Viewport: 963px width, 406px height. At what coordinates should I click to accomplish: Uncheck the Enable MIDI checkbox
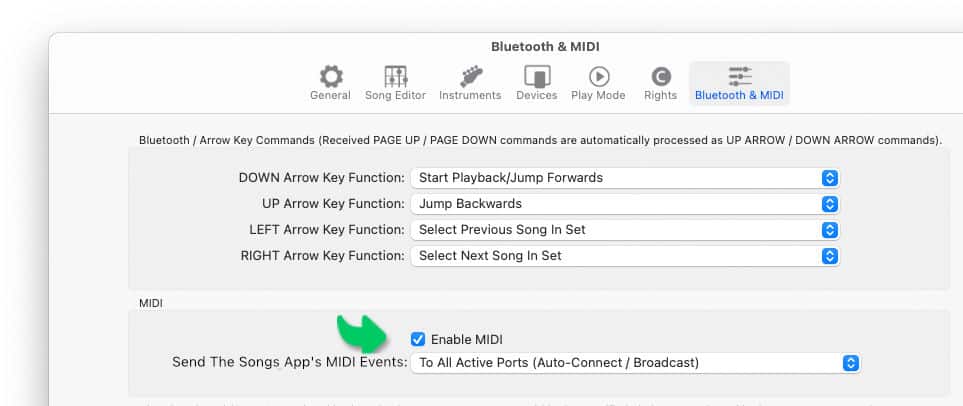418,339
